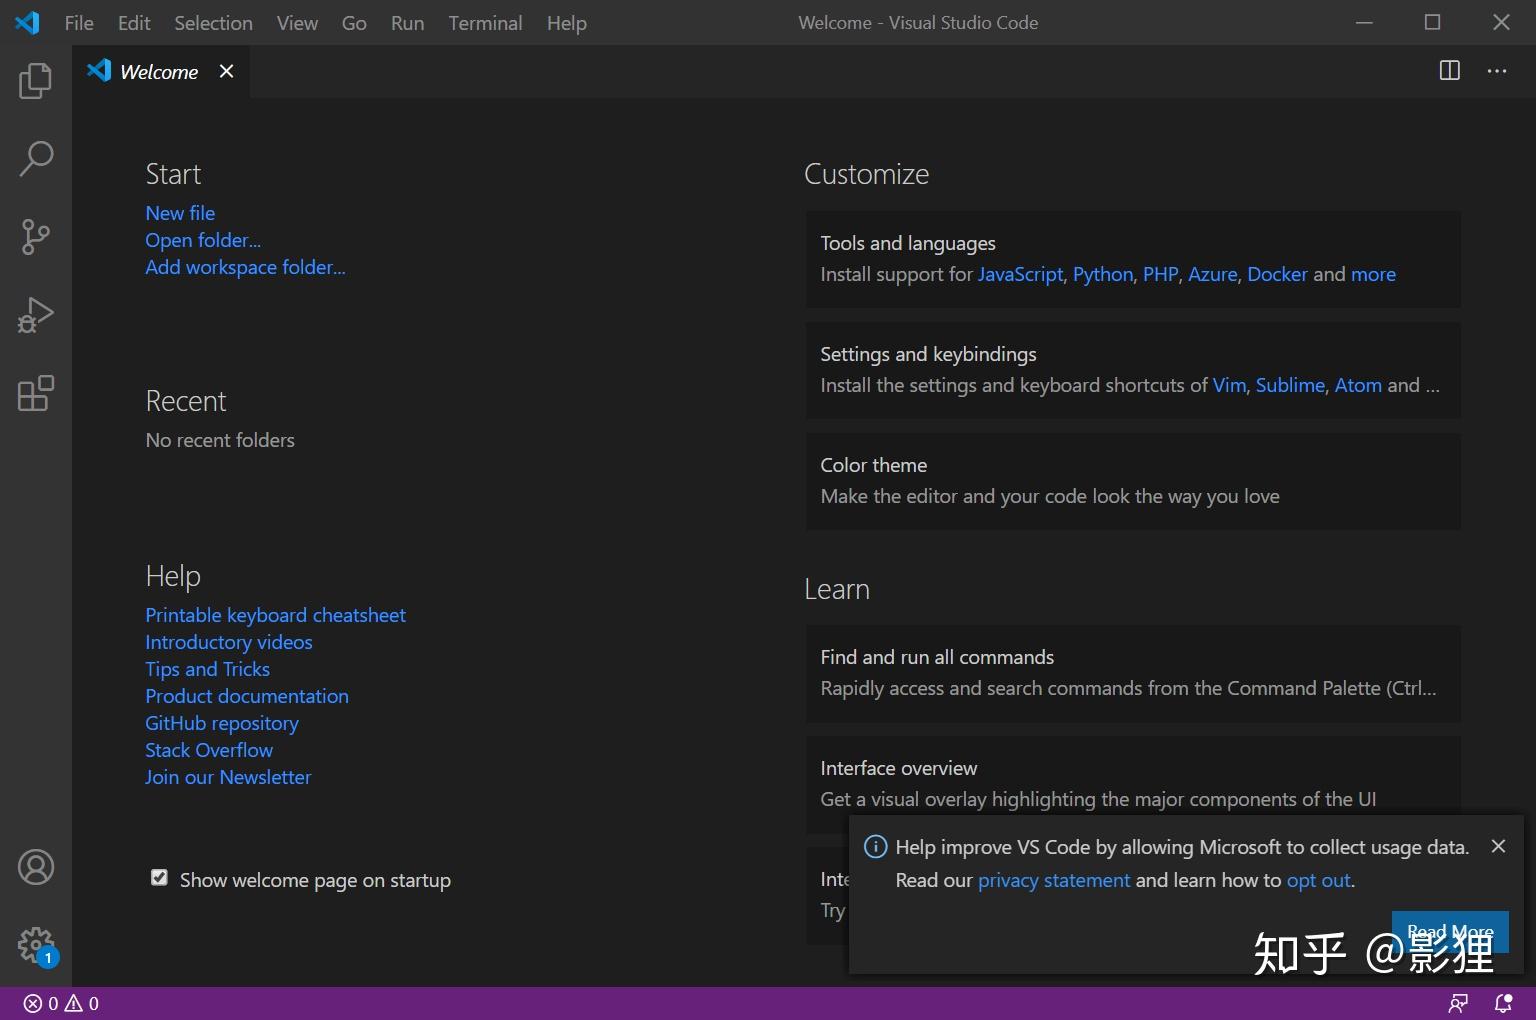Screen dimensions: 1536x1020
Task: Open the Tips and Tricks link
Action: (x=207, y=668)
